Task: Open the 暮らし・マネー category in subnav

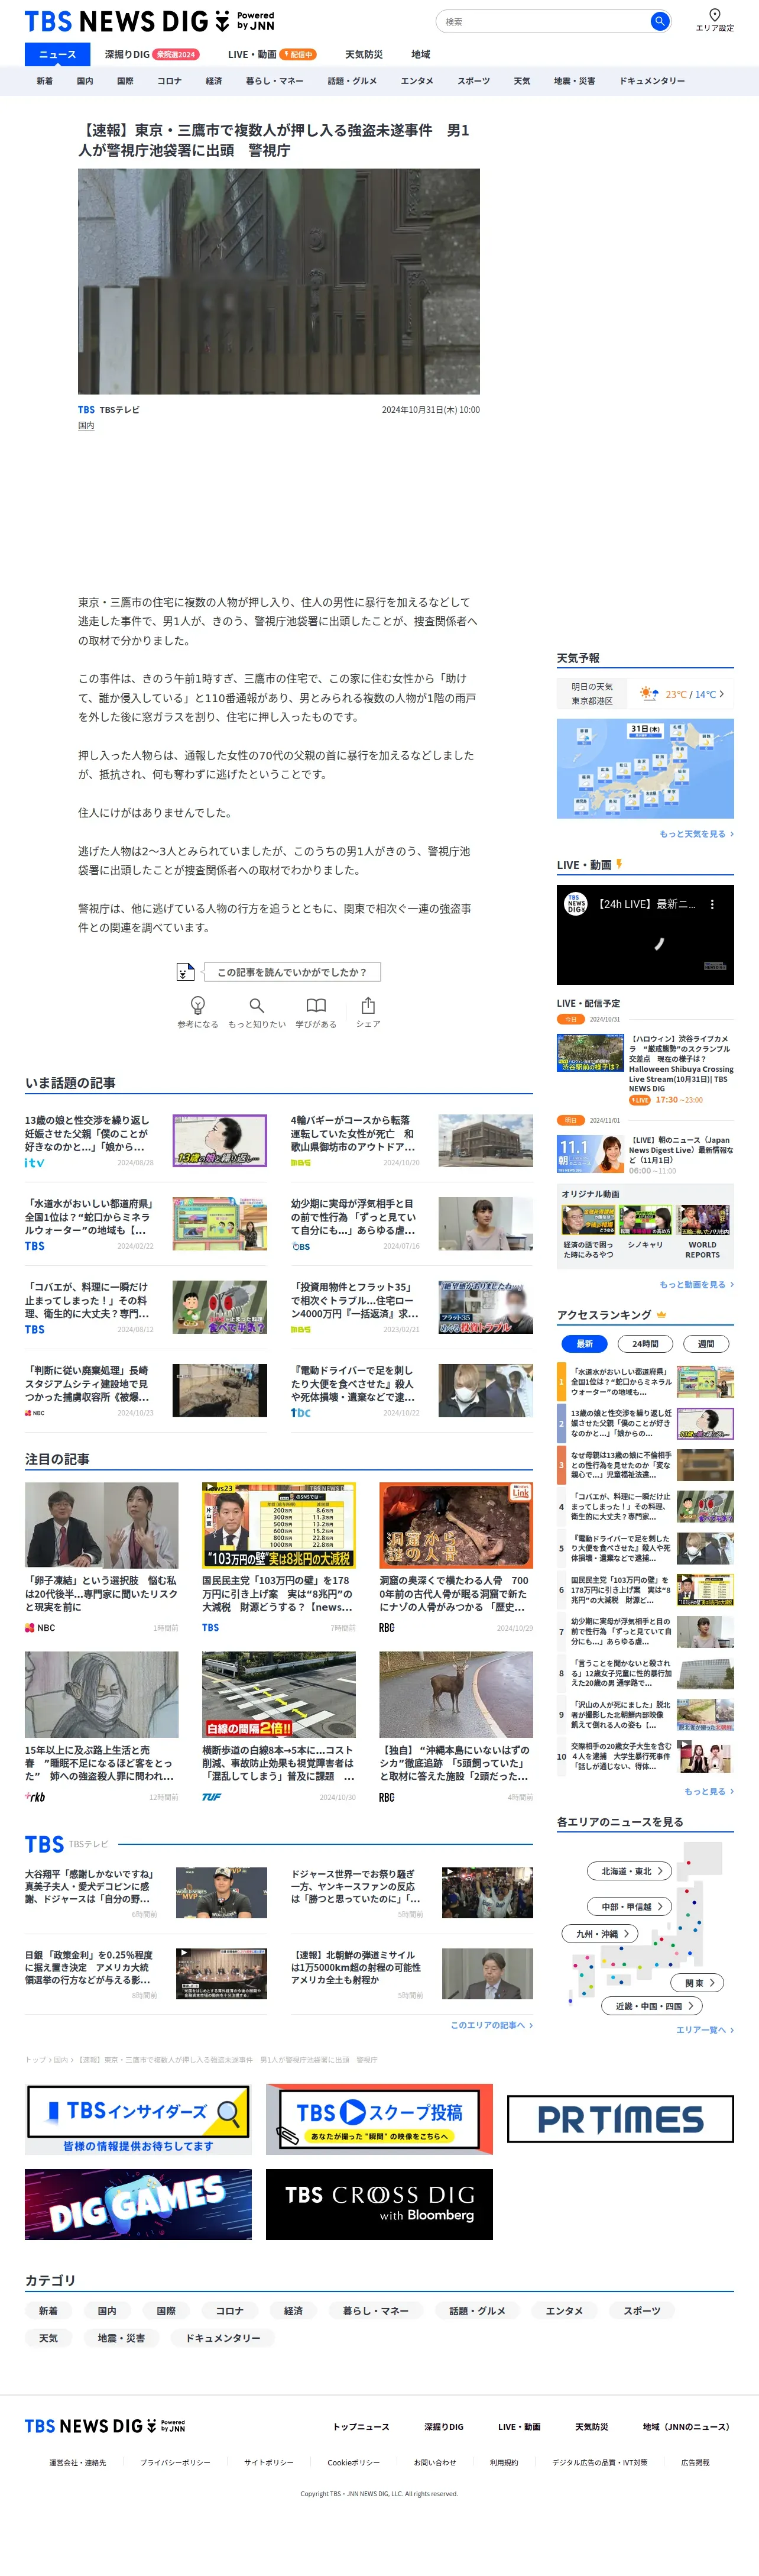Action: 275,81
